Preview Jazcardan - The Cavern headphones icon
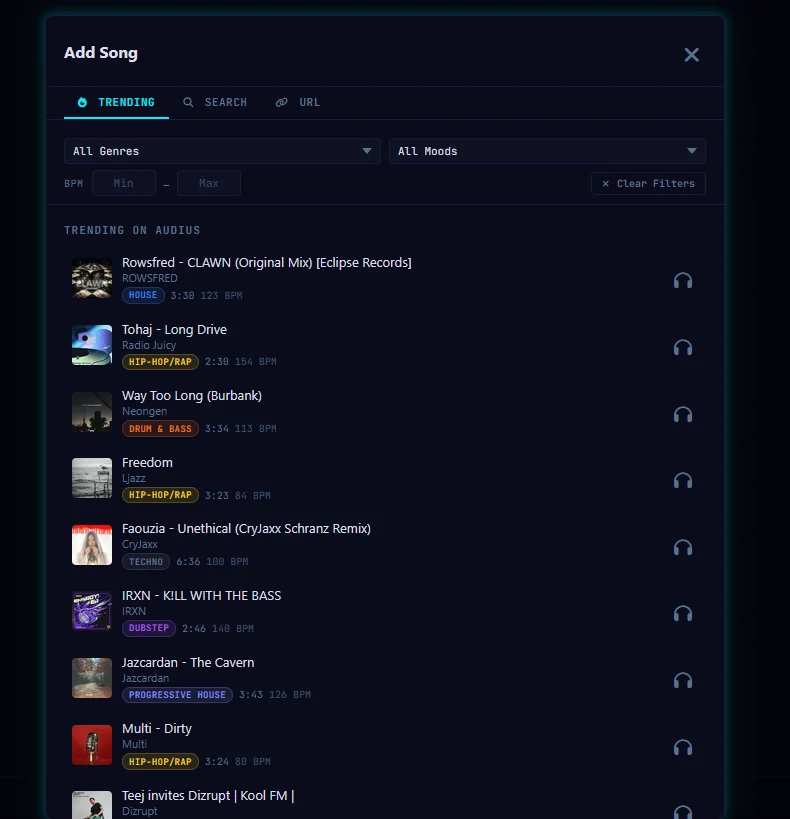 tap(682, 681)
